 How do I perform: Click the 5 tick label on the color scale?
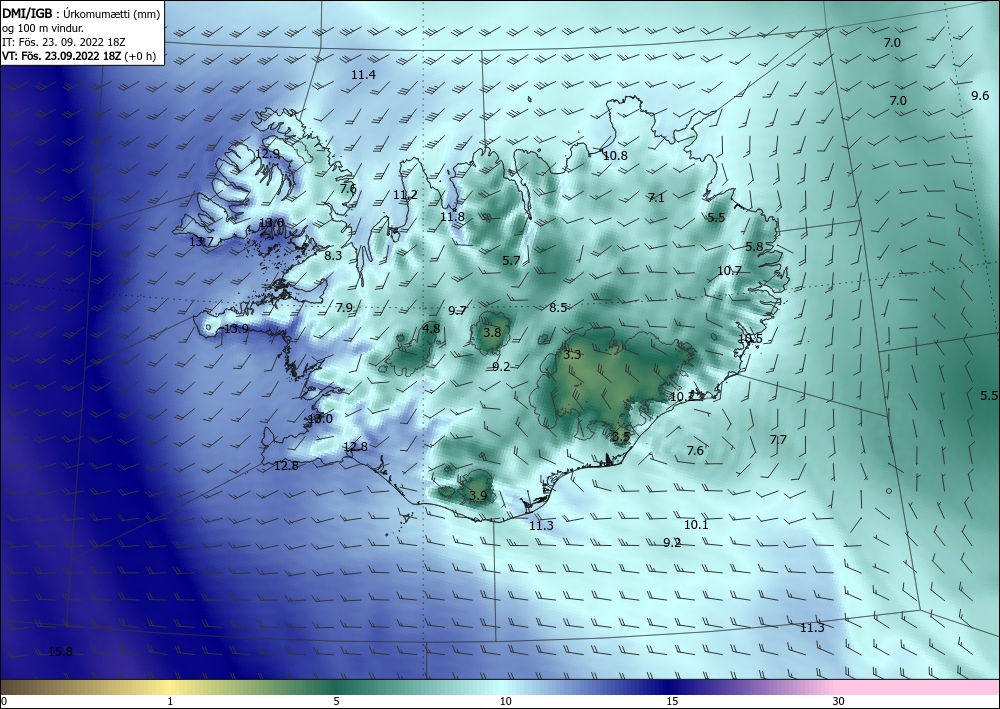tap(336, 701)
